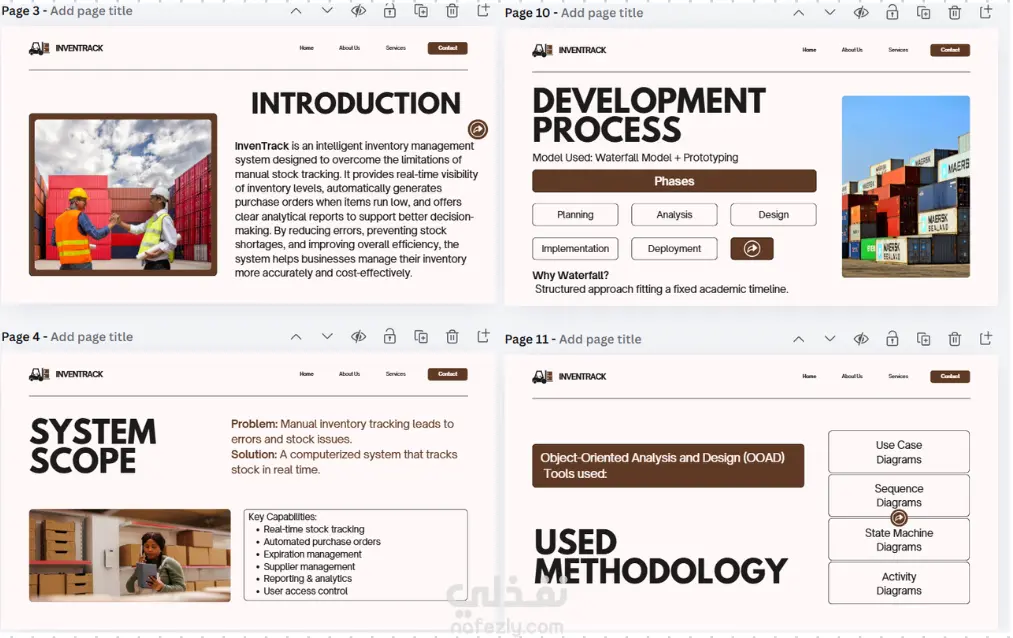Edit Page 11 title field

point(600,339)
